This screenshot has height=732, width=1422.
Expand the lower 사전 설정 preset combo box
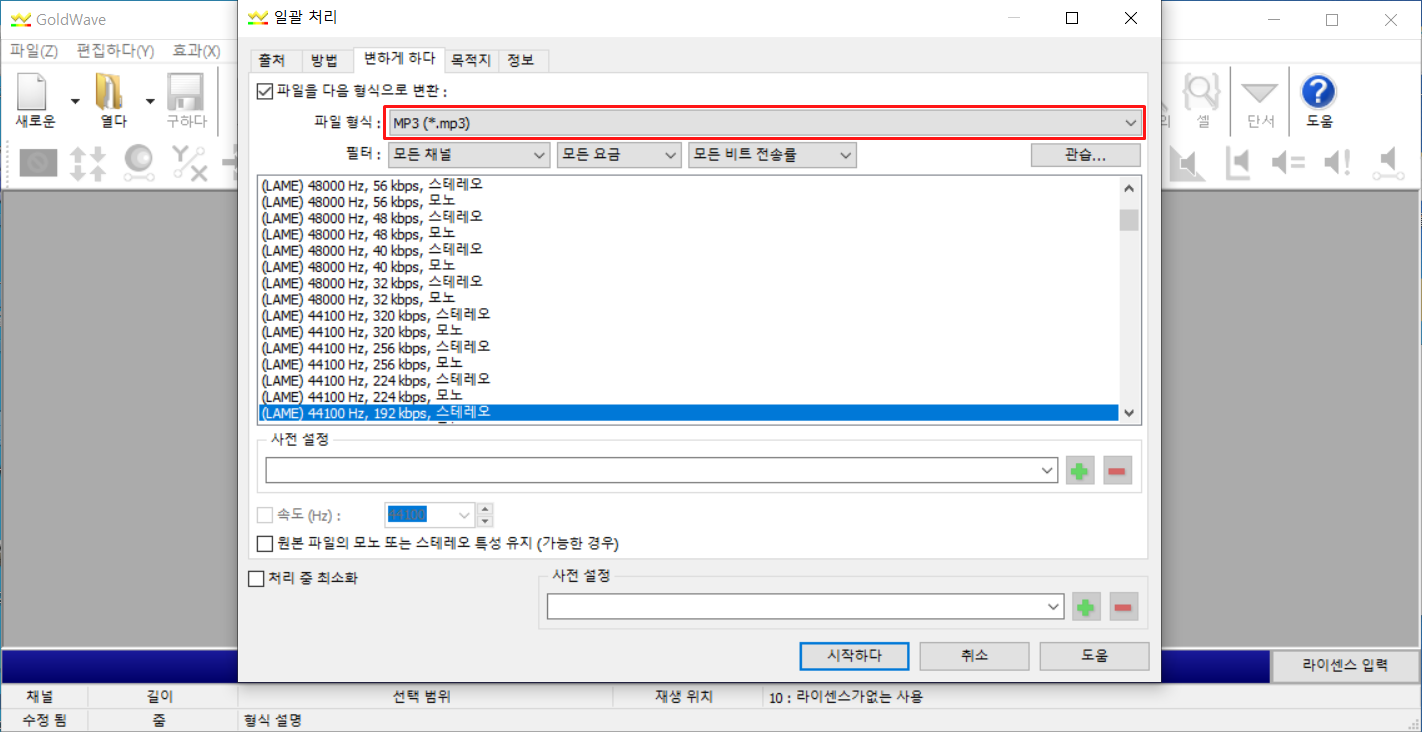1054,606
